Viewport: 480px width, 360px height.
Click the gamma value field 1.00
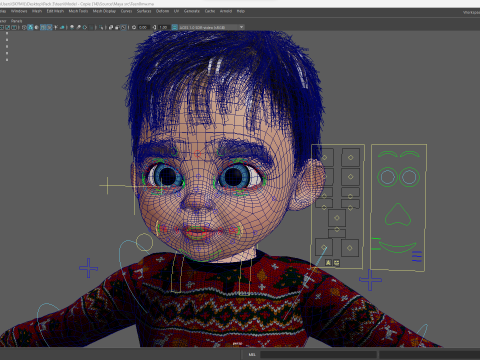click(x=164, y=27)
